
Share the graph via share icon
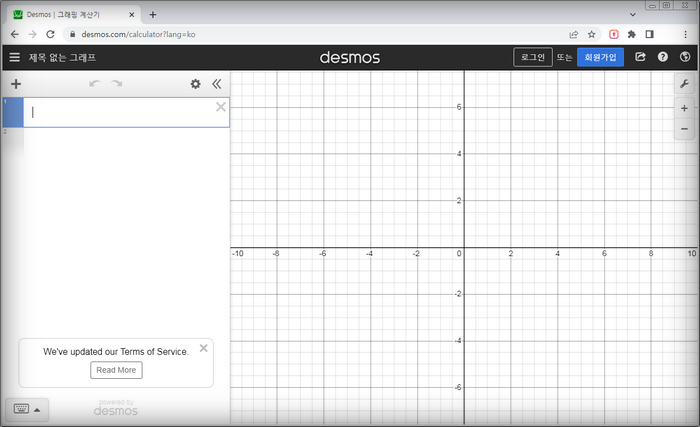(640, 57)
